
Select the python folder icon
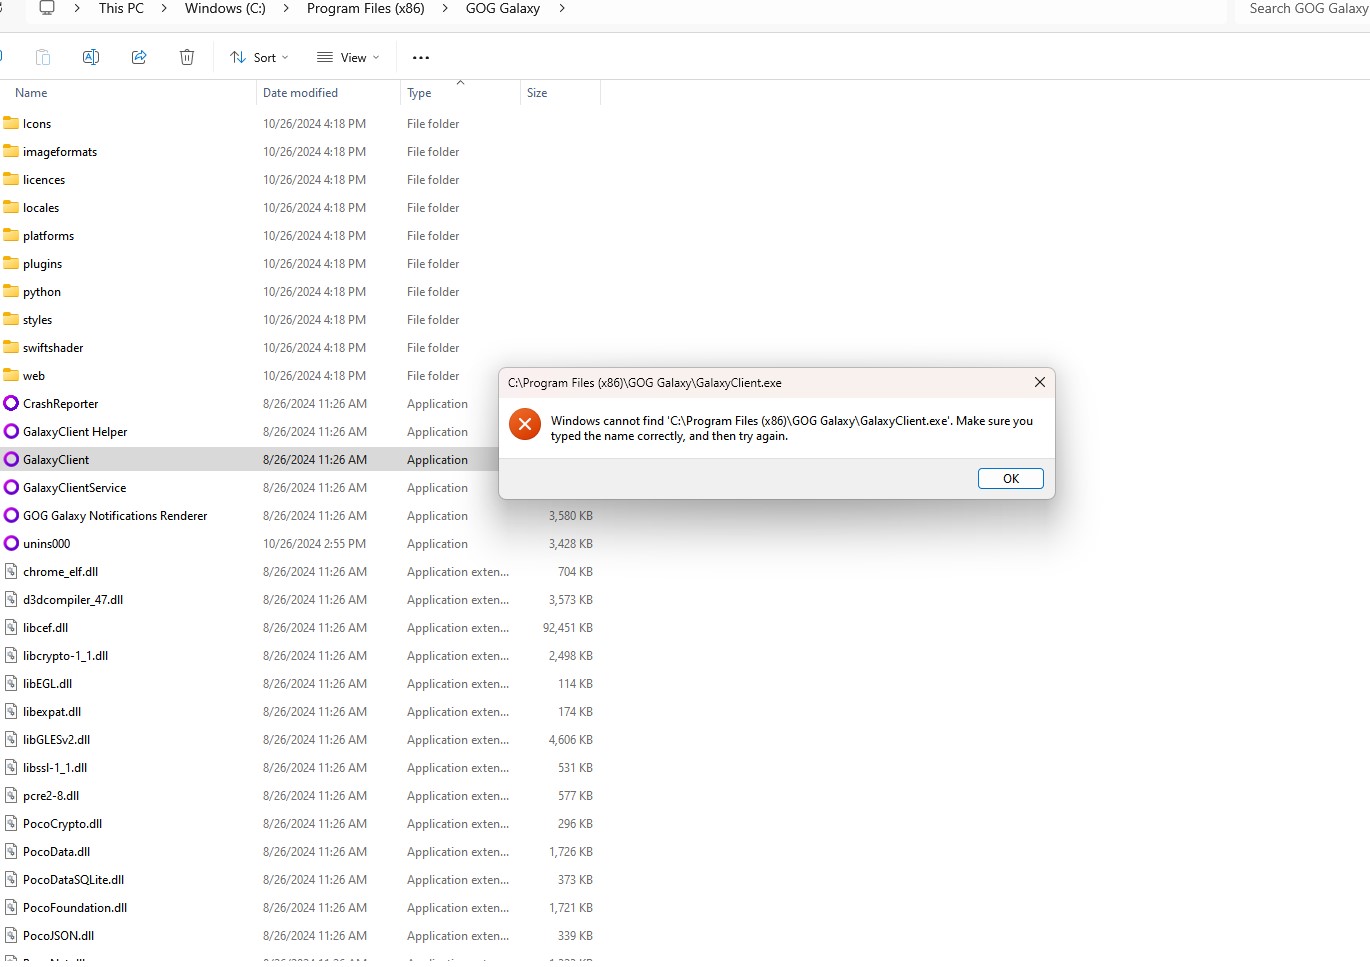11,291
